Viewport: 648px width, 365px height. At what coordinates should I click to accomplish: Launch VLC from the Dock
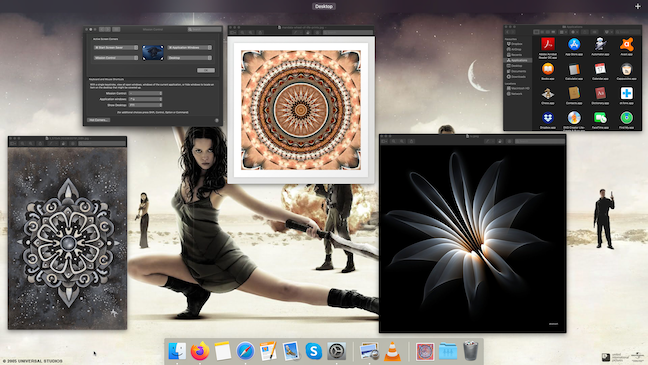(392, 351)
